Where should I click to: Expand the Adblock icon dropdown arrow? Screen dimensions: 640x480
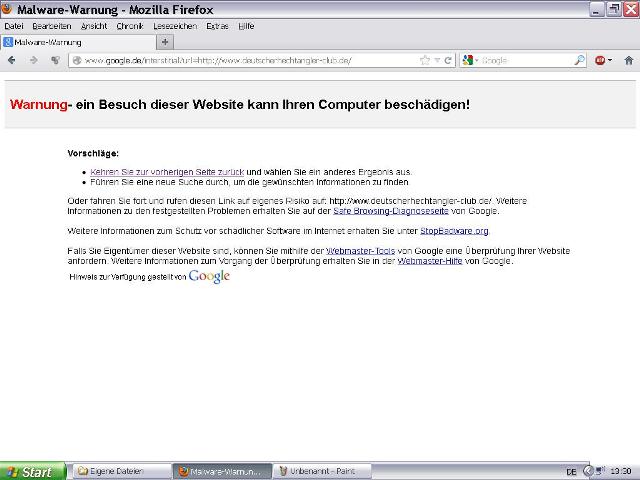point(610,60)
